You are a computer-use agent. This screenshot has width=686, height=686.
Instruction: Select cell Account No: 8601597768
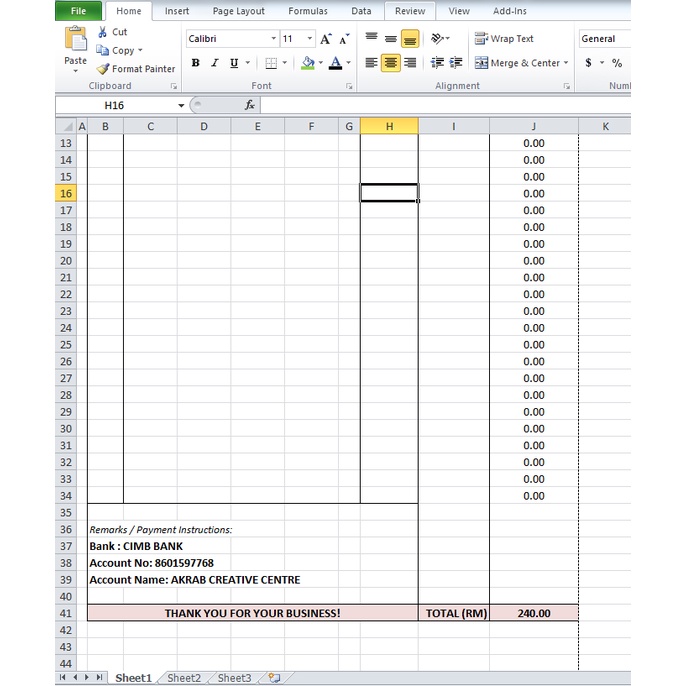point(151,563)
